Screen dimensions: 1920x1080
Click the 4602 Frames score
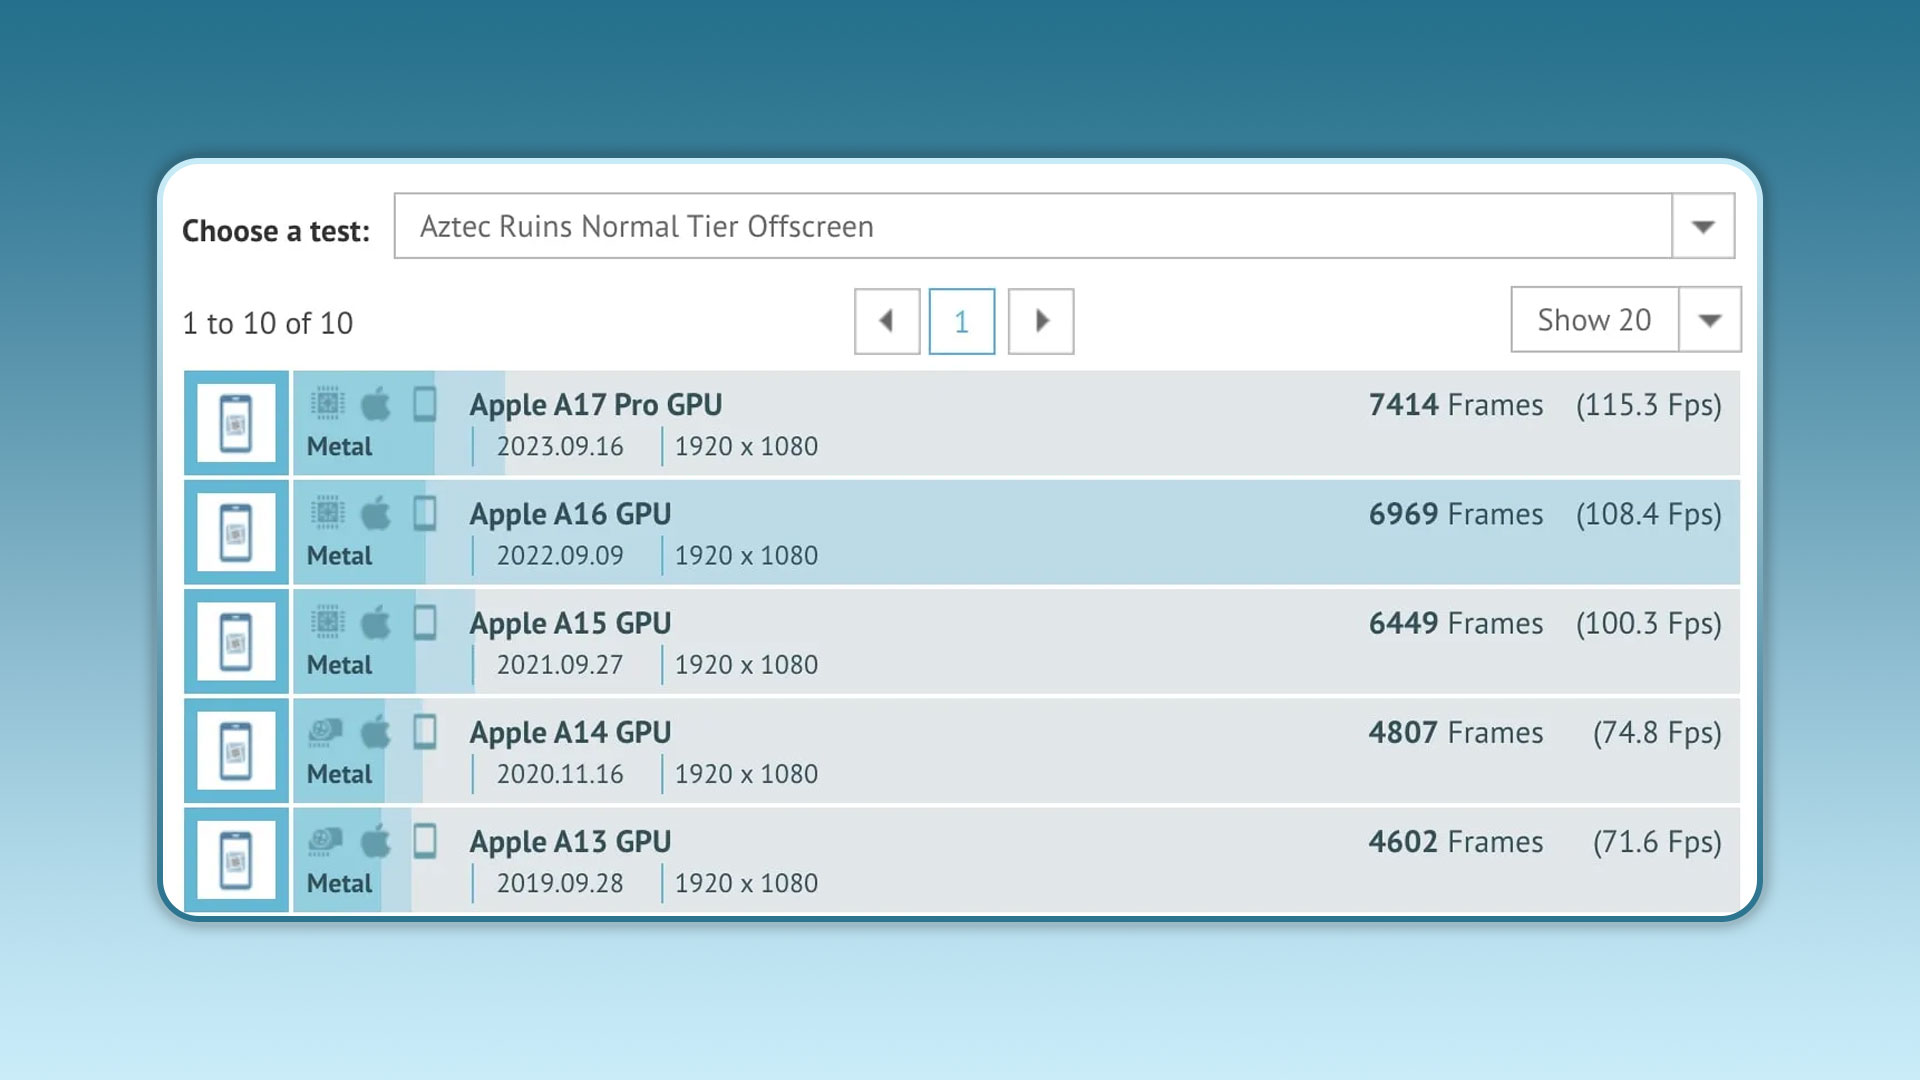(1456, 842)
